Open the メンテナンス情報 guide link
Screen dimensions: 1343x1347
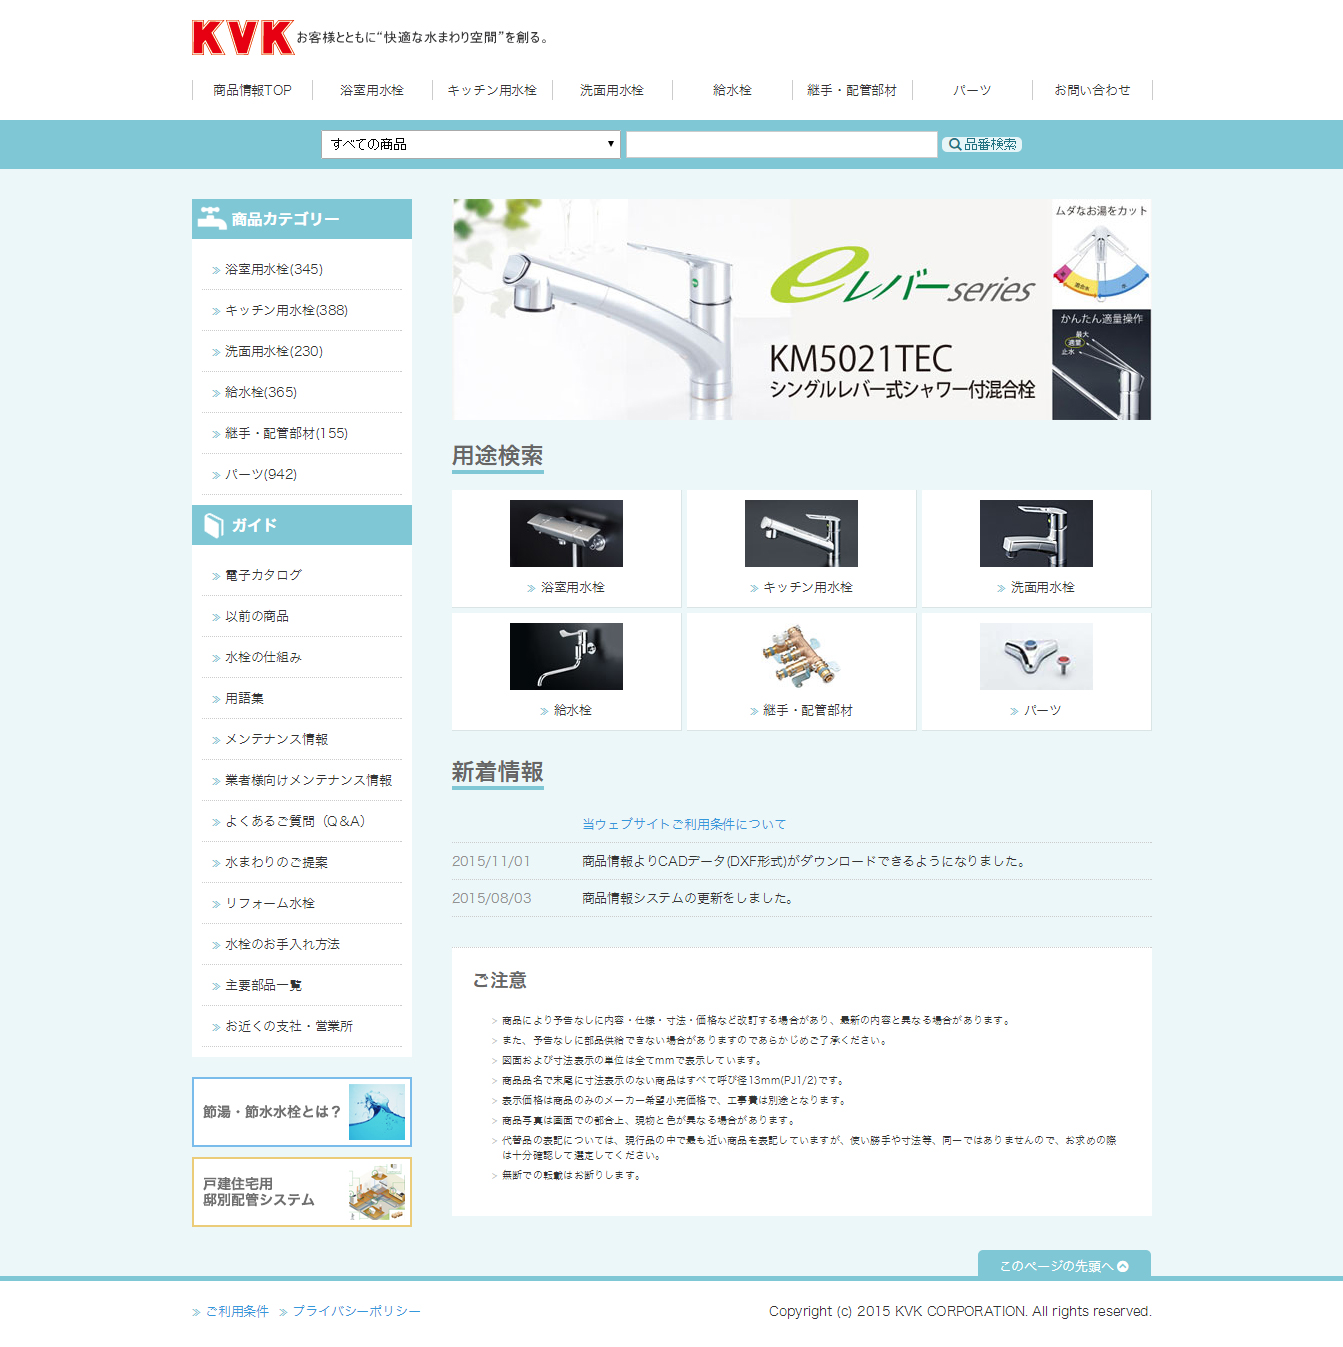point(276,739)
